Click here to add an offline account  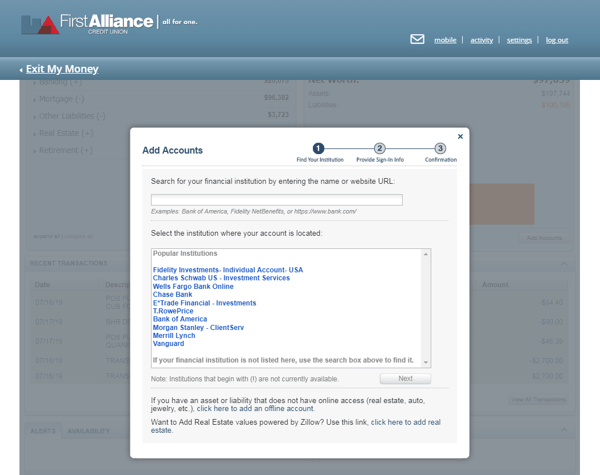[x=255, y=408]
